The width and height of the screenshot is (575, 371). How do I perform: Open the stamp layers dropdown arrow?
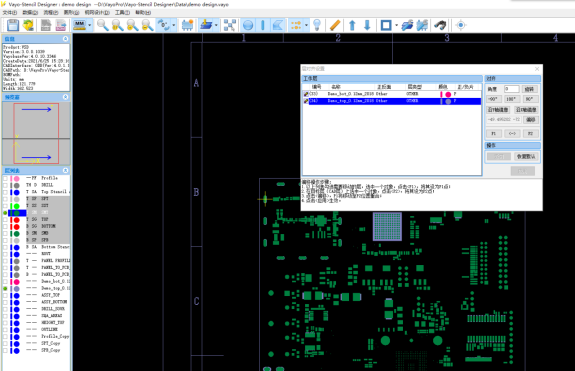[x=216, y=25]
